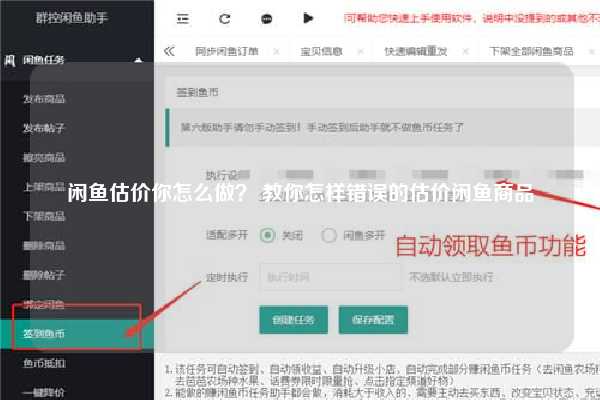Switch to the 宝贝信息 tab

point(321,51)
